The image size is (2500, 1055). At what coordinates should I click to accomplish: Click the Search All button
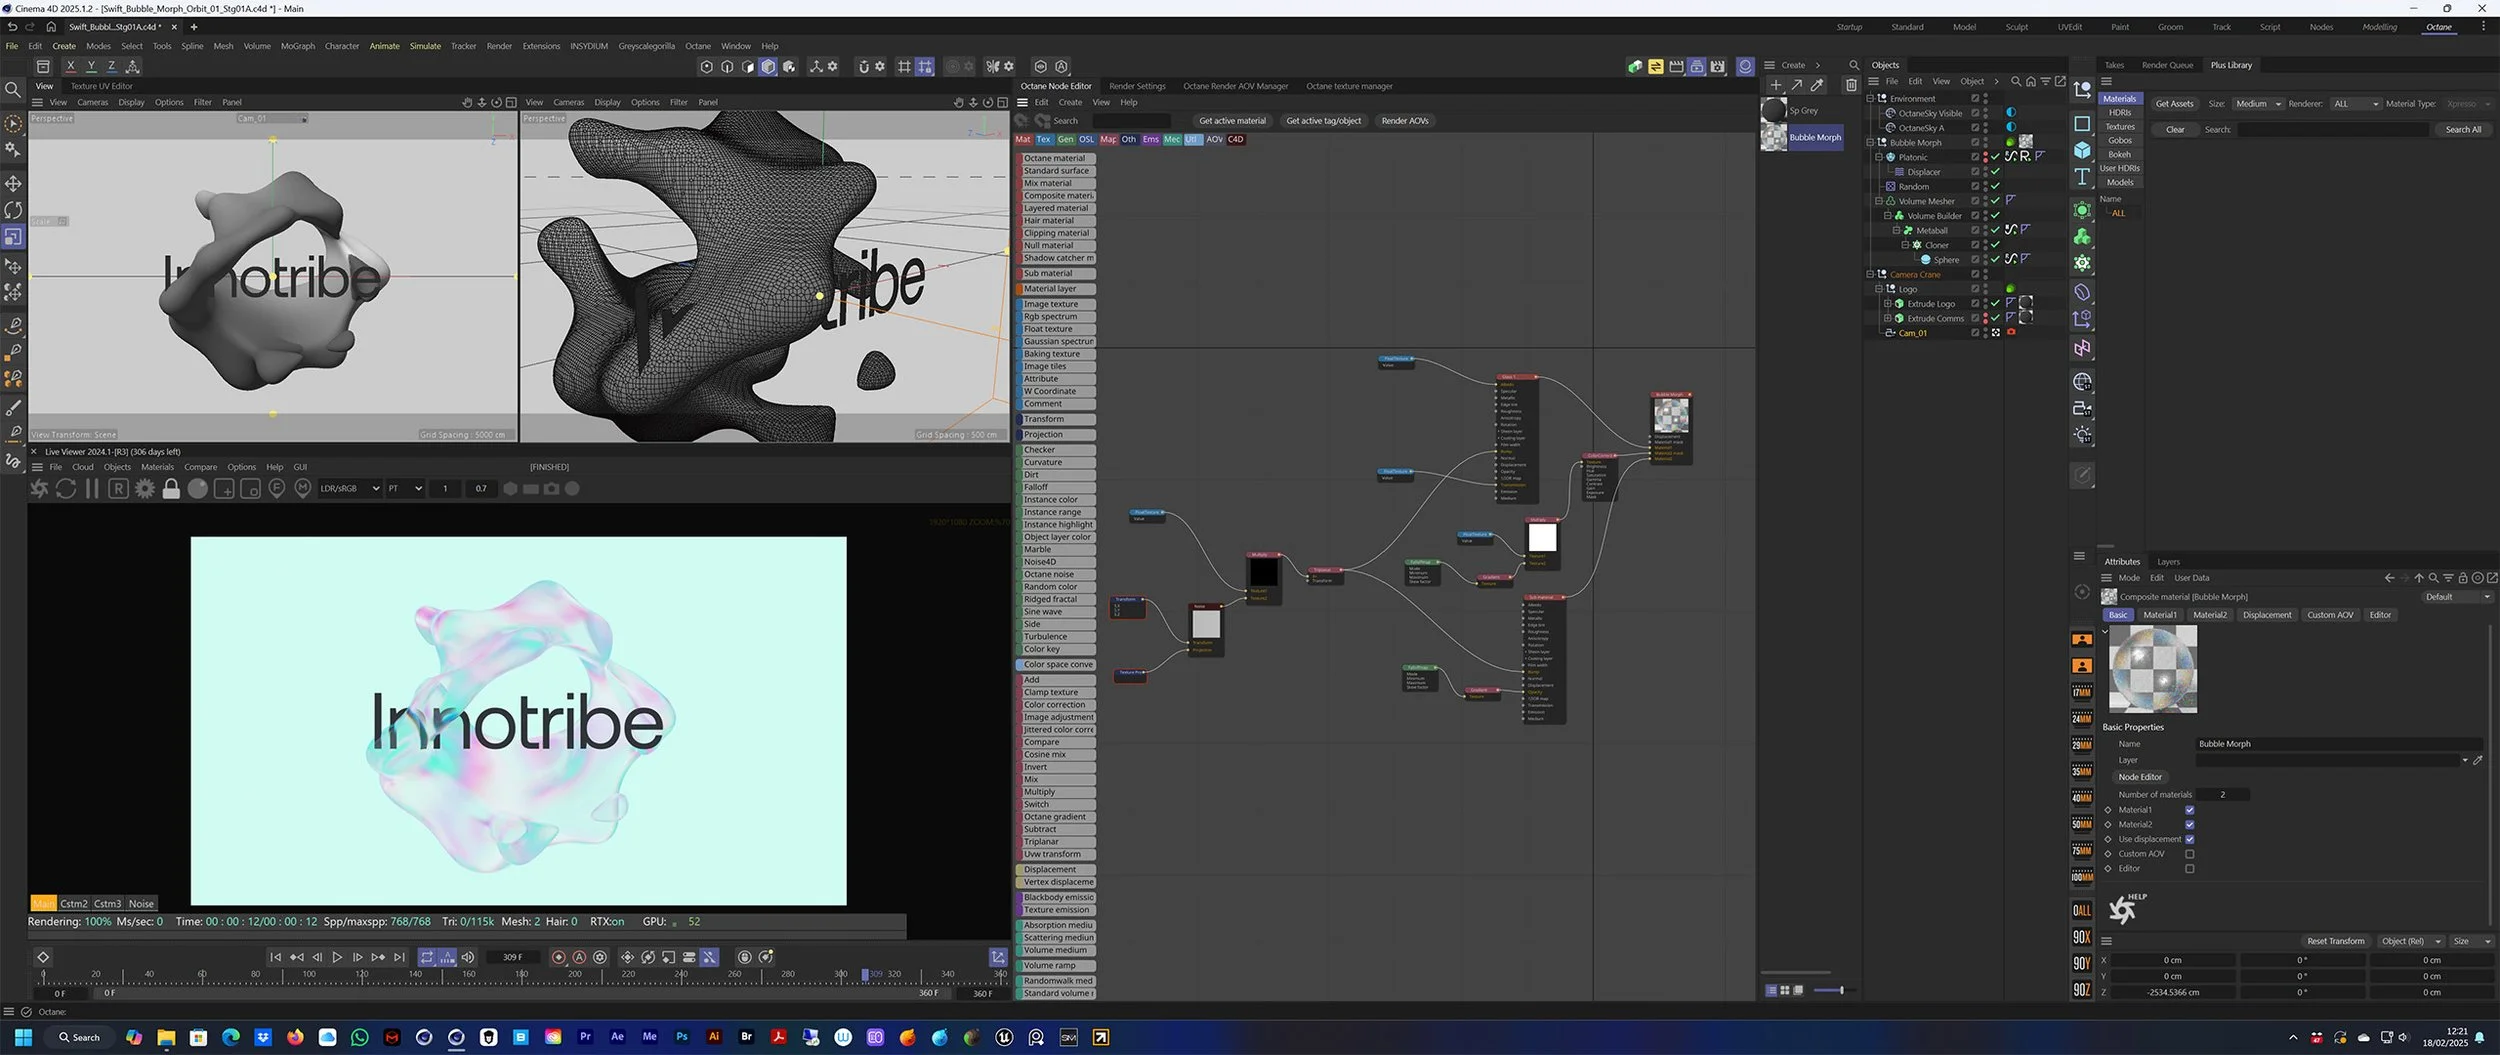(x=2463, y=130)
